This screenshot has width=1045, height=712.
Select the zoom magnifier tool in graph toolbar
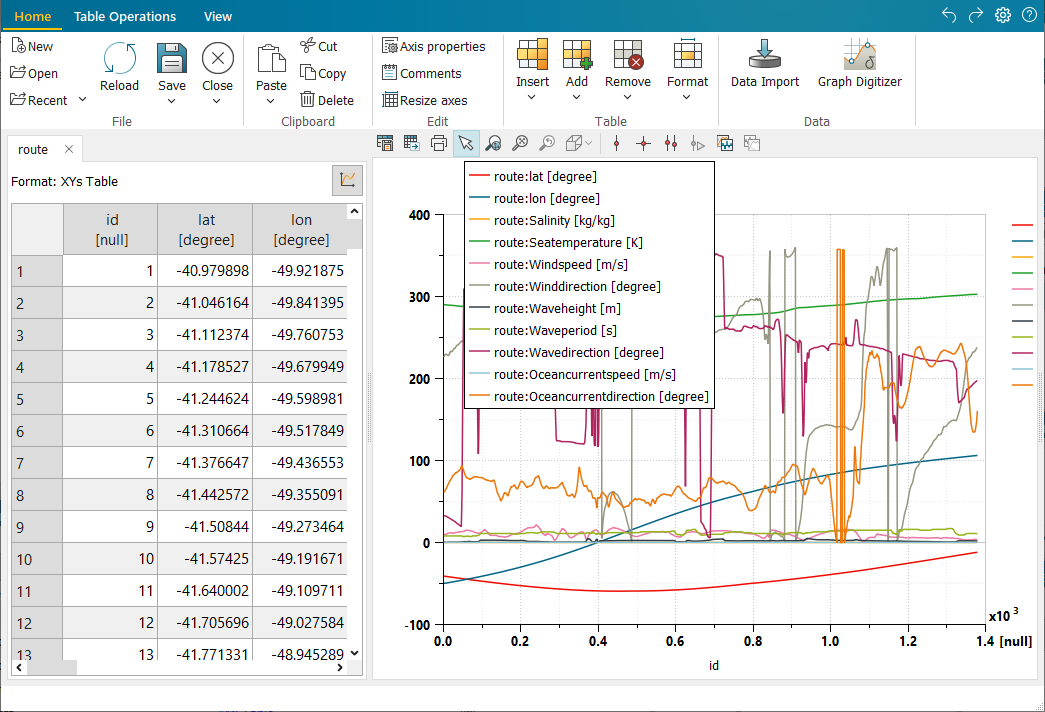pyautogui.click(x=493, y=143)
